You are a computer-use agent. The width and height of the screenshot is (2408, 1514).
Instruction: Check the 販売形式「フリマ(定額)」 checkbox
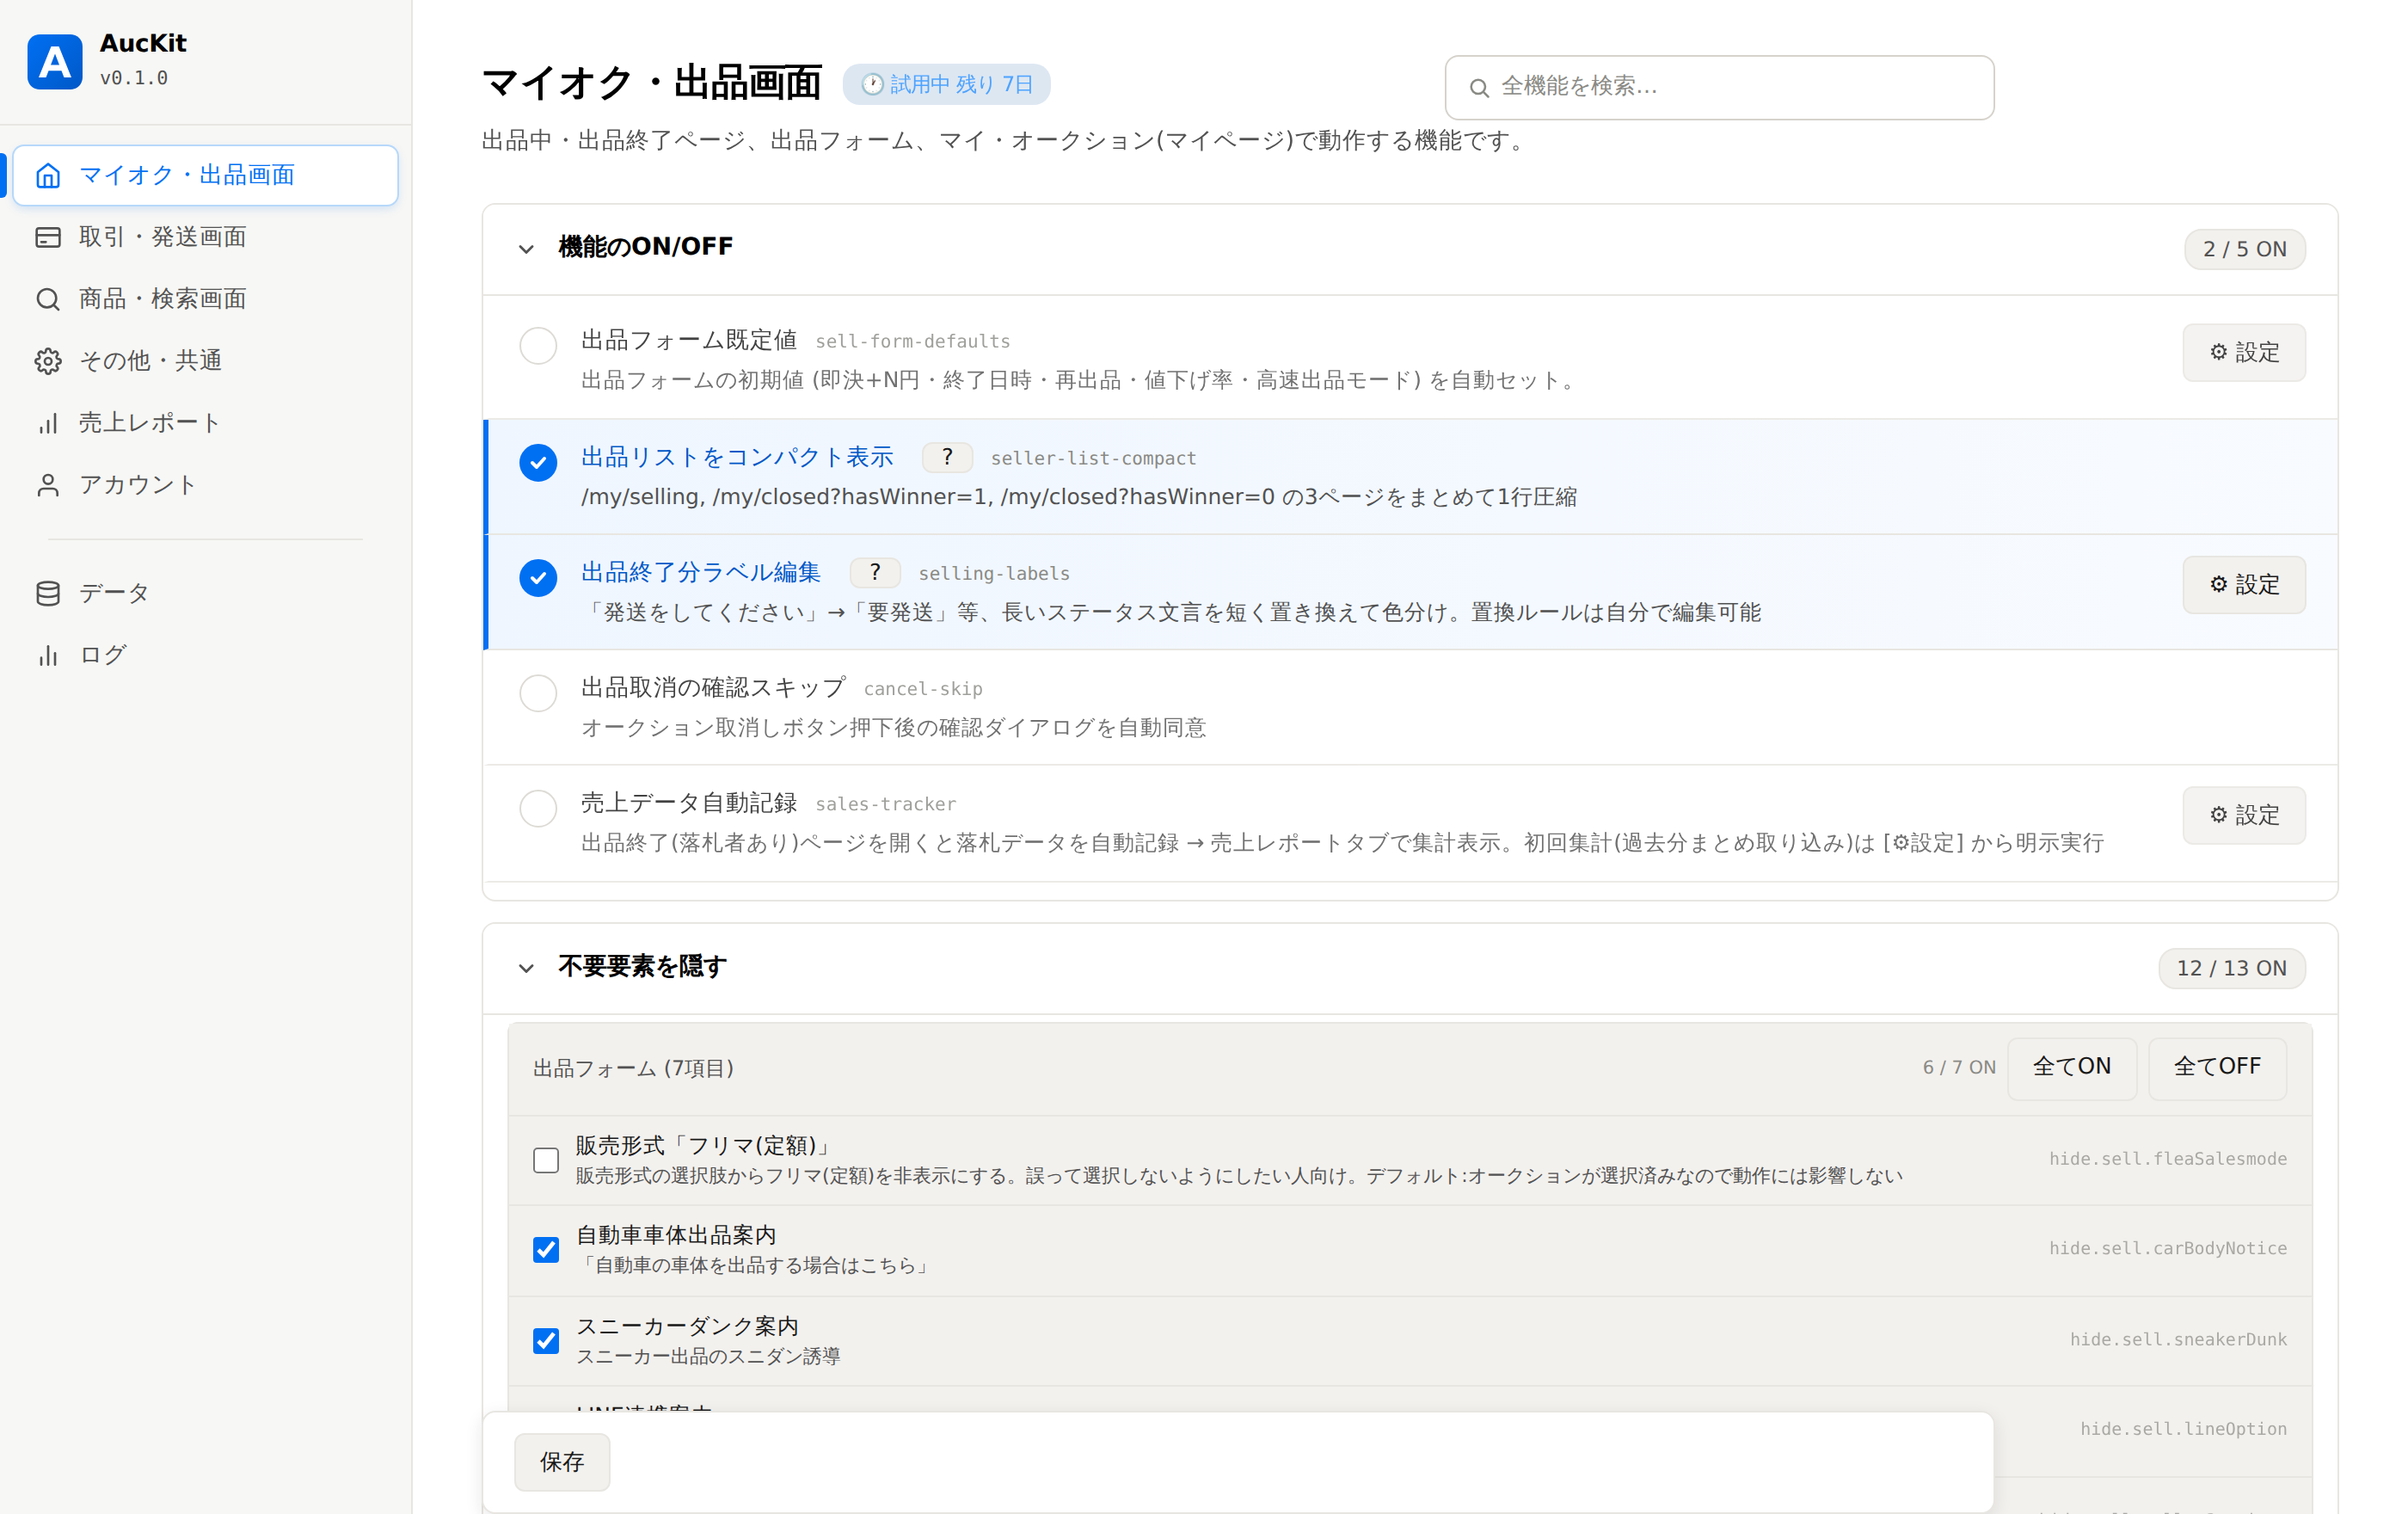(546, 1160)
